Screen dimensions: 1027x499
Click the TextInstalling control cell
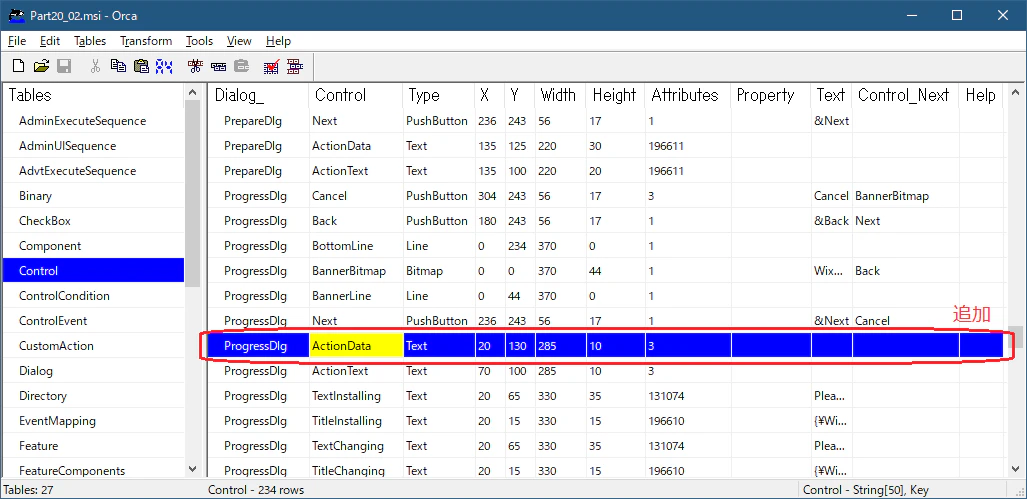tap(356, 396)
